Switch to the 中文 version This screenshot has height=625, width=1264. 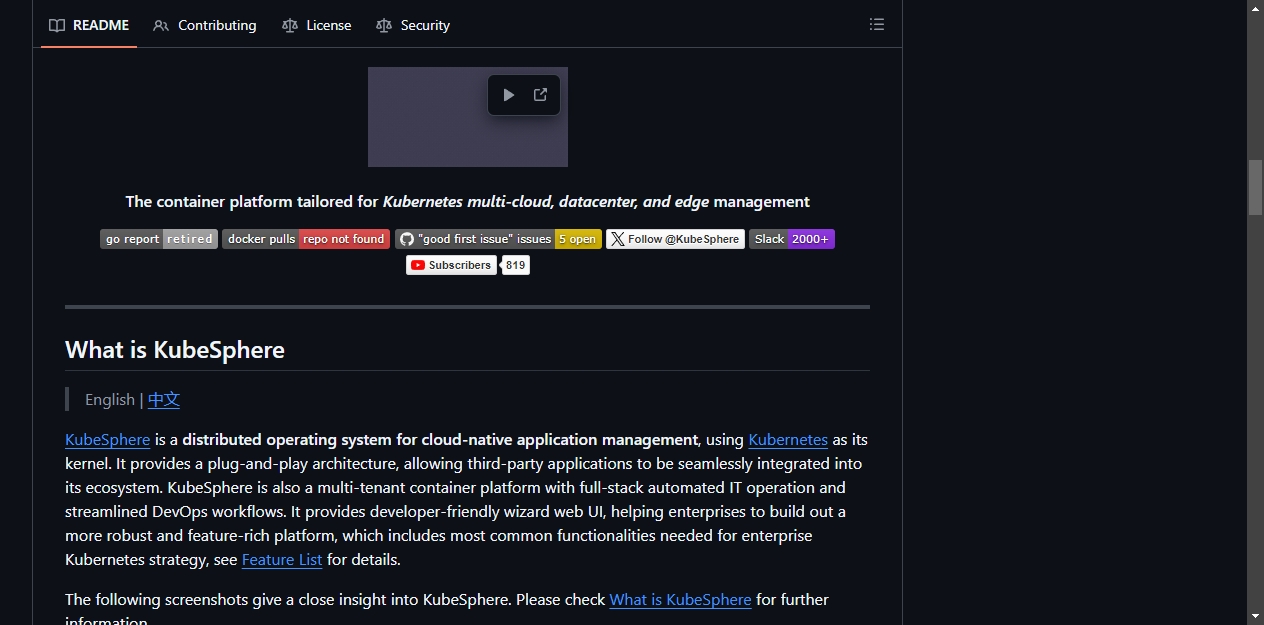(x=164, y=399)
